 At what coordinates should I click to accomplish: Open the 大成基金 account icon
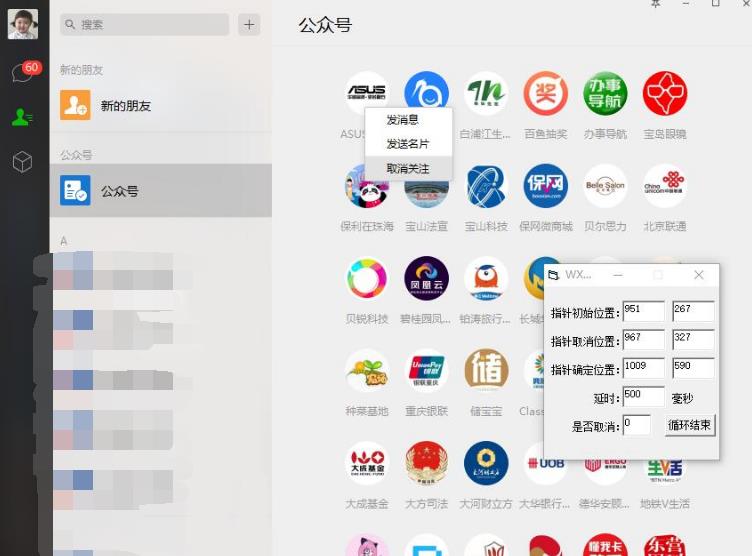coord(367,463)
